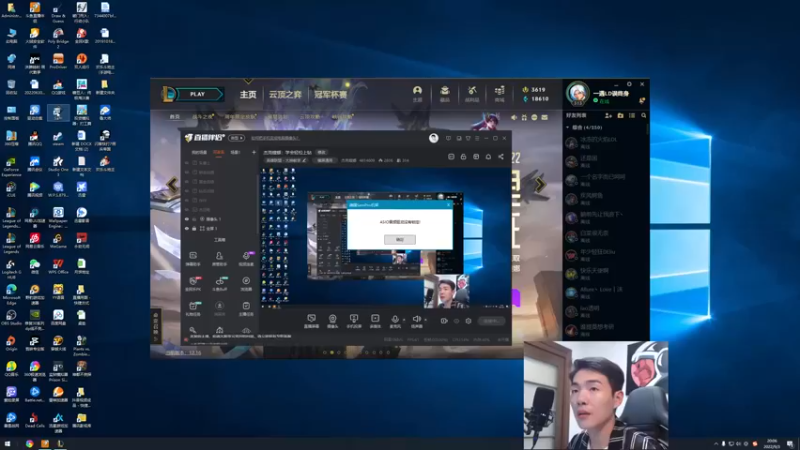800x450 pixels.
Task: Toggle the lock on 全屏 1 source
Action: click(194, 229)
